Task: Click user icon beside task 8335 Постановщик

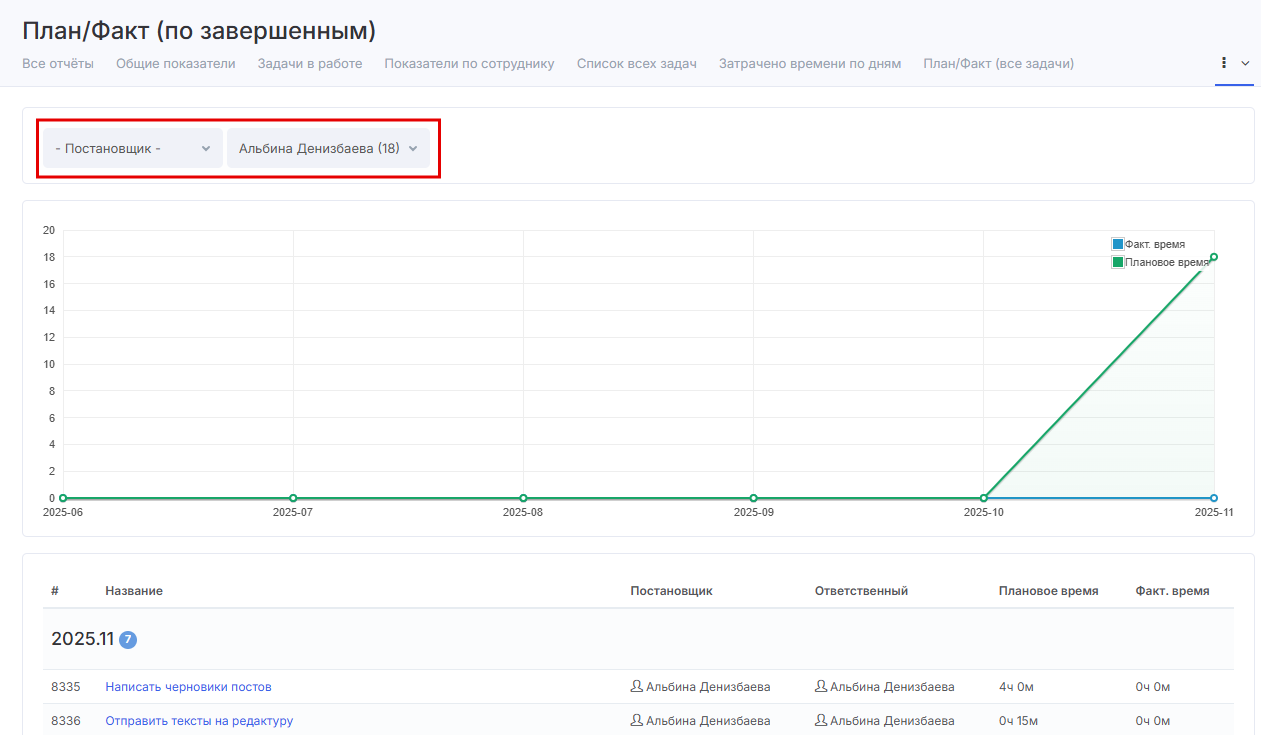Action: [636, 687]
